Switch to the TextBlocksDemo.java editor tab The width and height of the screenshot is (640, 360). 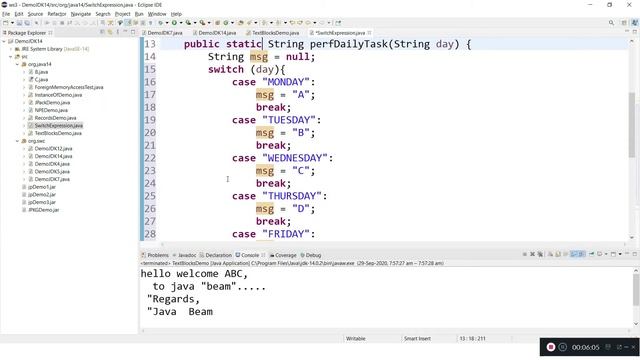(x=272, y=33)
